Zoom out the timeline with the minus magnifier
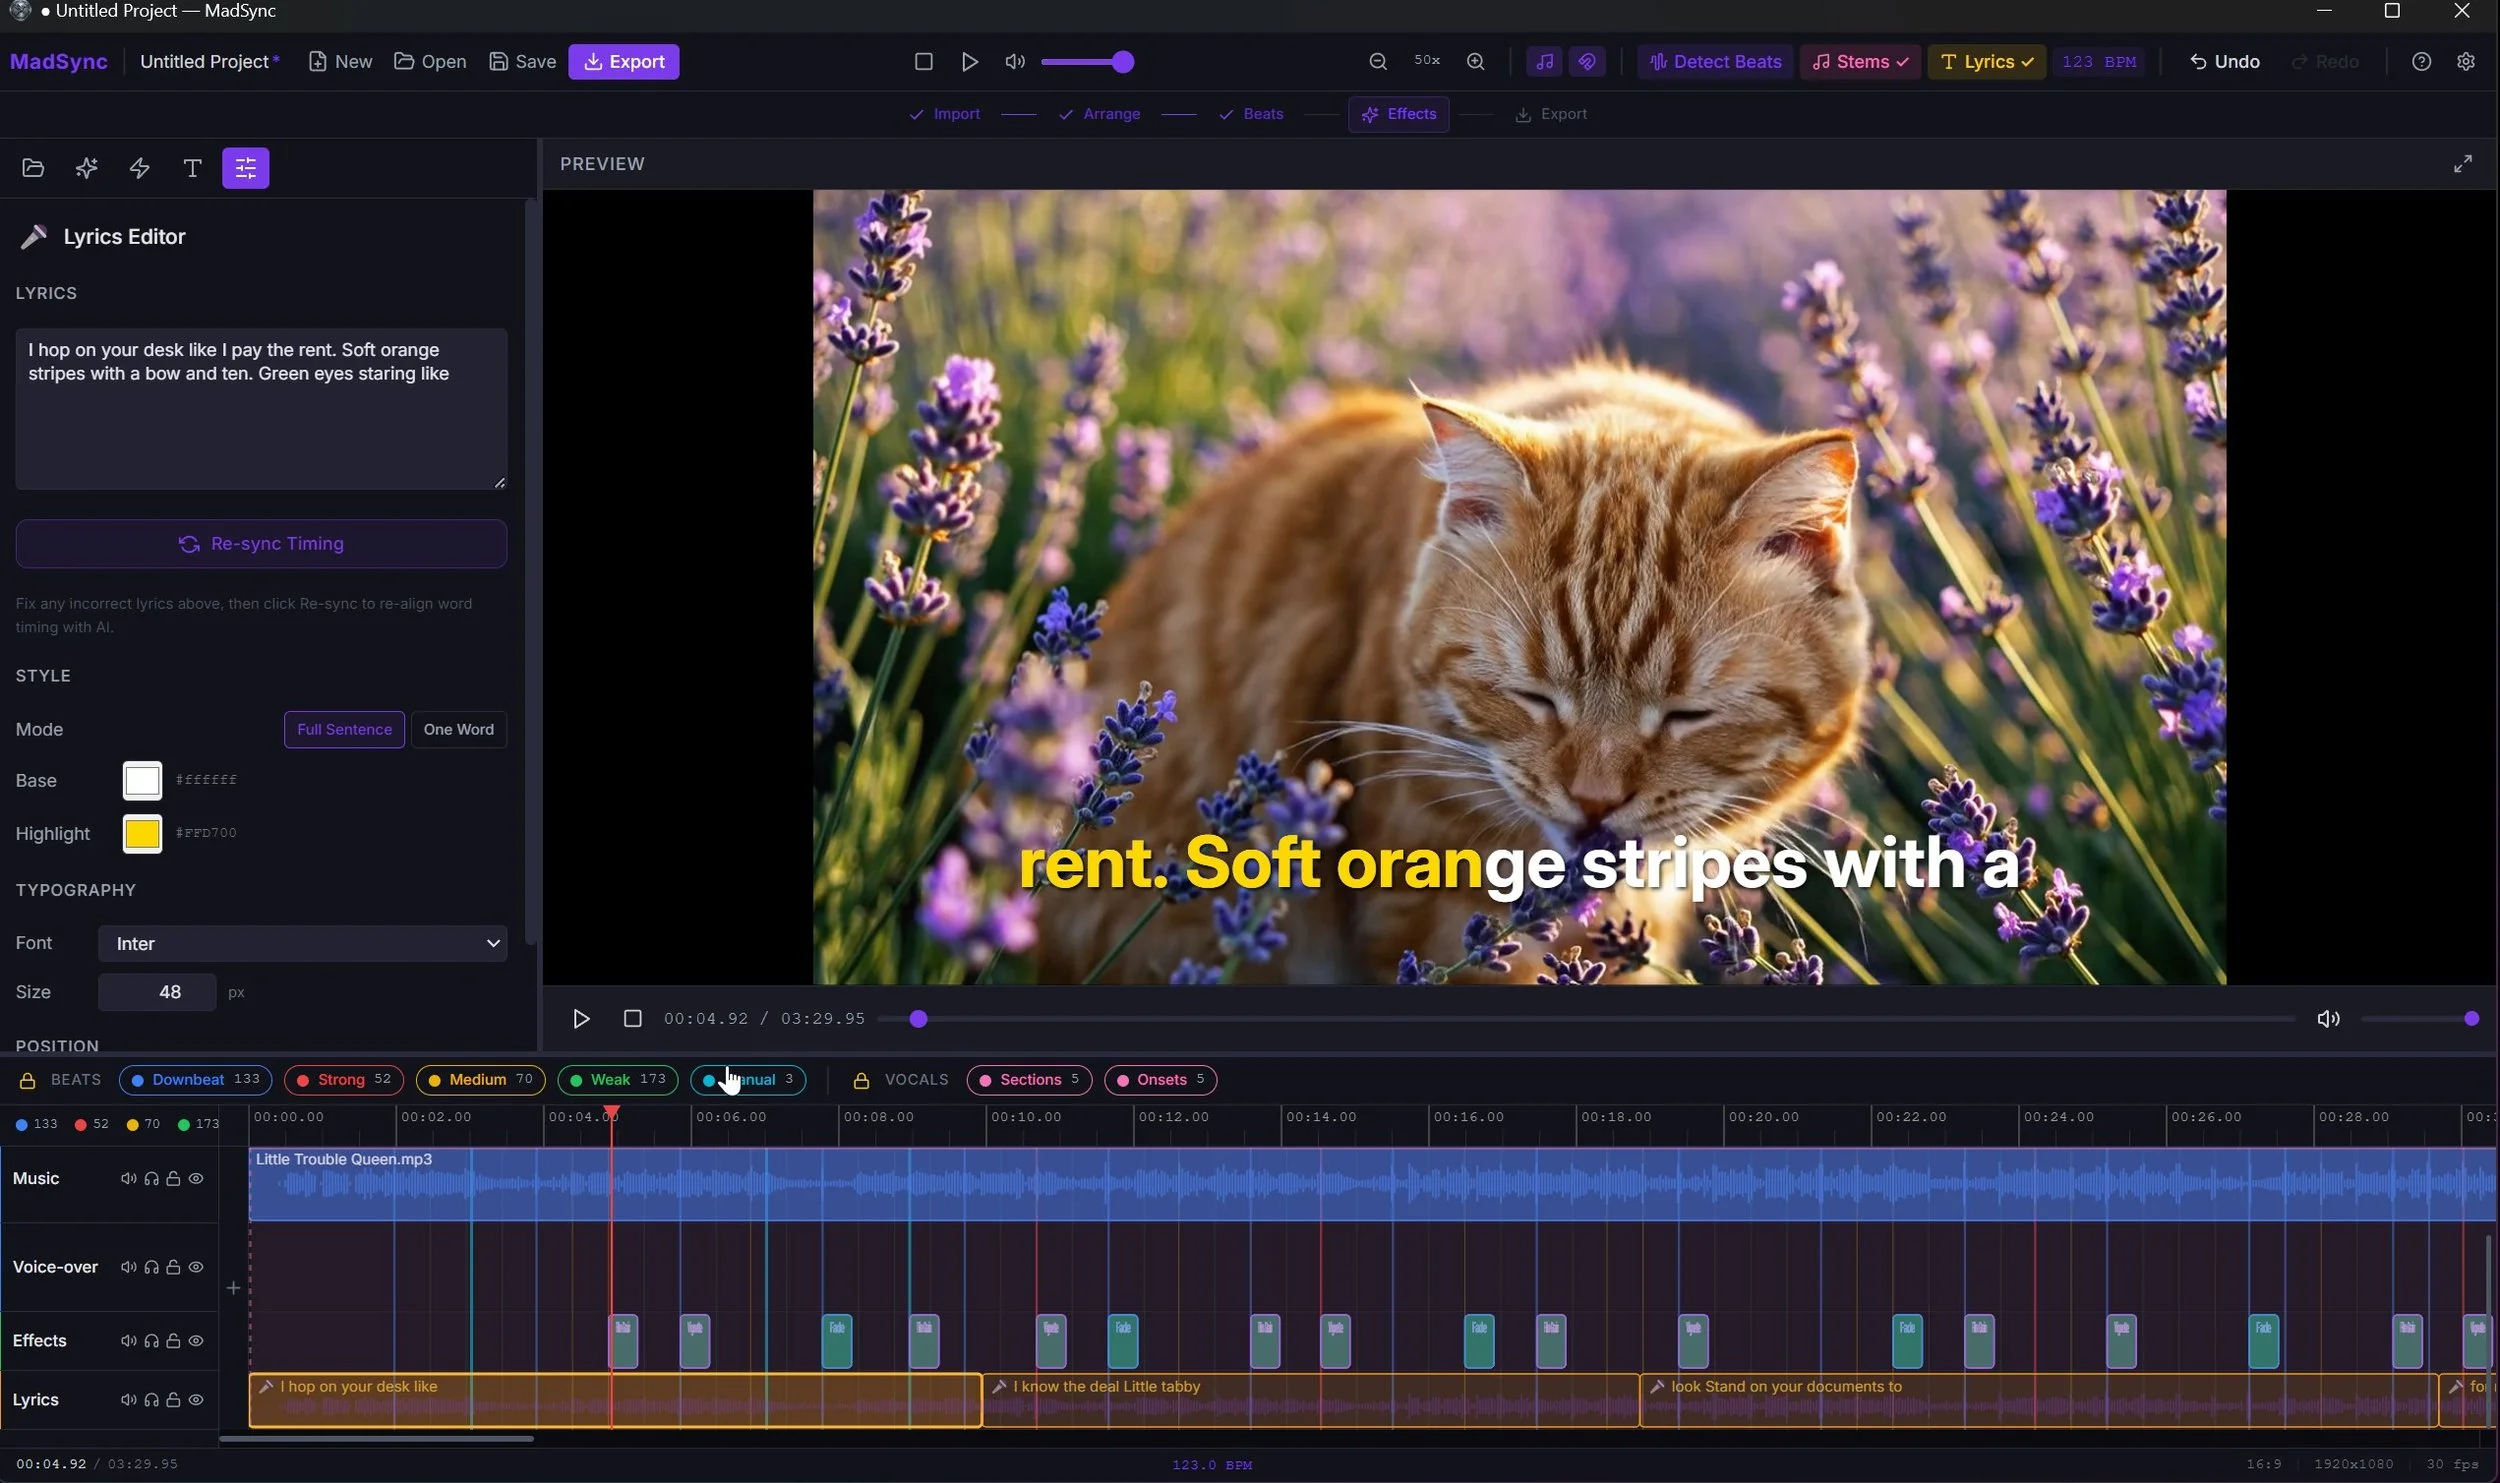The height and width of the screenshot is (1483, 2500). [x=1377, y=61]
